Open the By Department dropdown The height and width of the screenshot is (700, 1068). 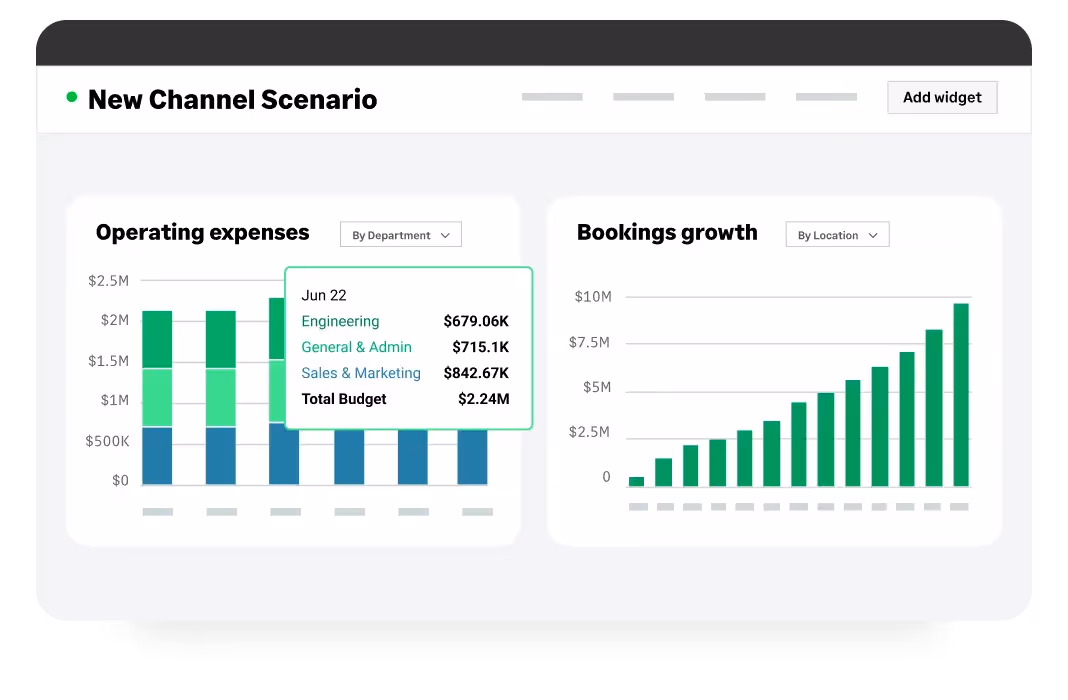(400, 234)
